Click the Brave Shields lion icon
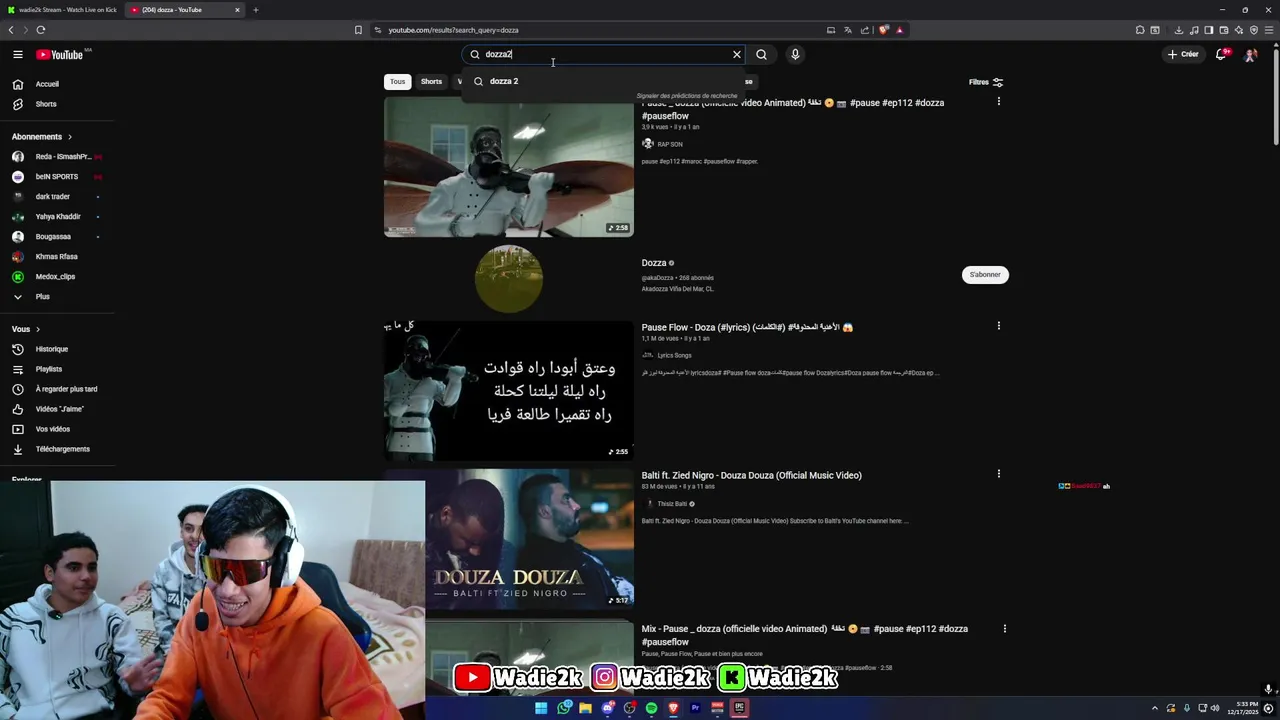This screenshot has height=720, width=1280. click(883, 30)
